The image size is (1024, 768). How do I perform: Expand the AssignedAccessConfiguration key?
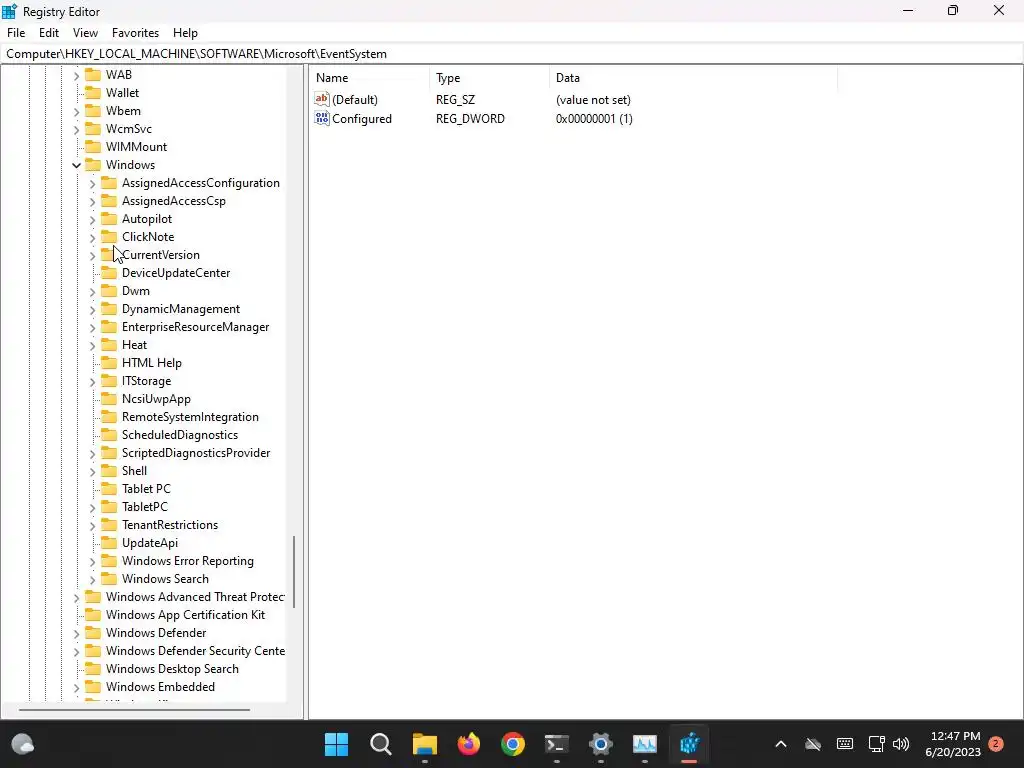(92, 184)
